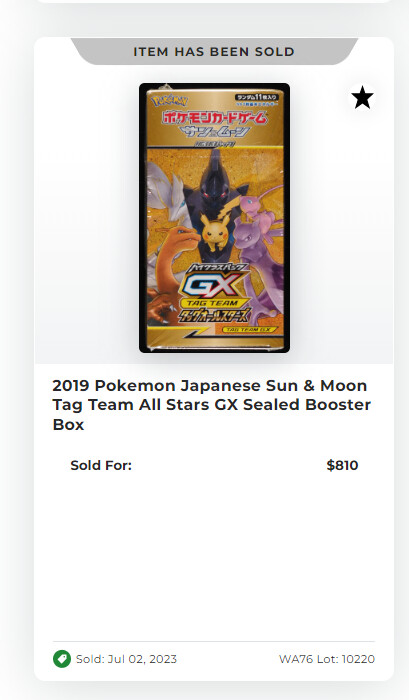Click the 11-card count badge on the box

pos(256,97)
